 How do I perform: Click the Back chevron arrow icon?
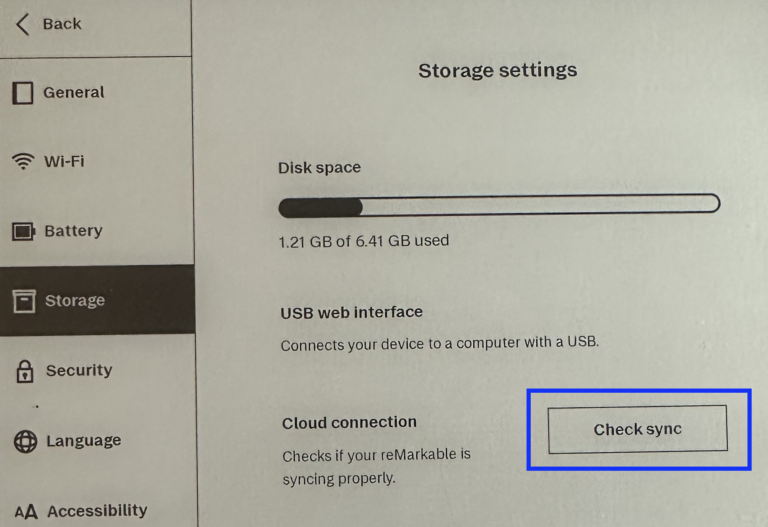click(x=22, y=24)
